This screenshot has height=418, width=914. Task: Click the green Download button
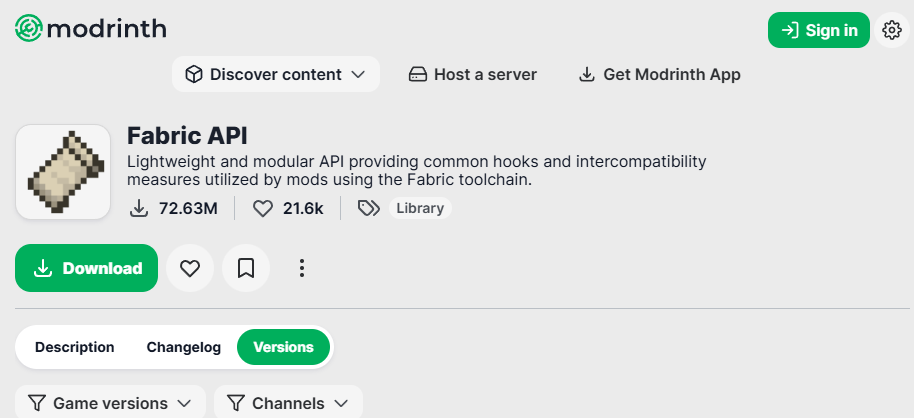pyautogui.click(x=86, y=268)
